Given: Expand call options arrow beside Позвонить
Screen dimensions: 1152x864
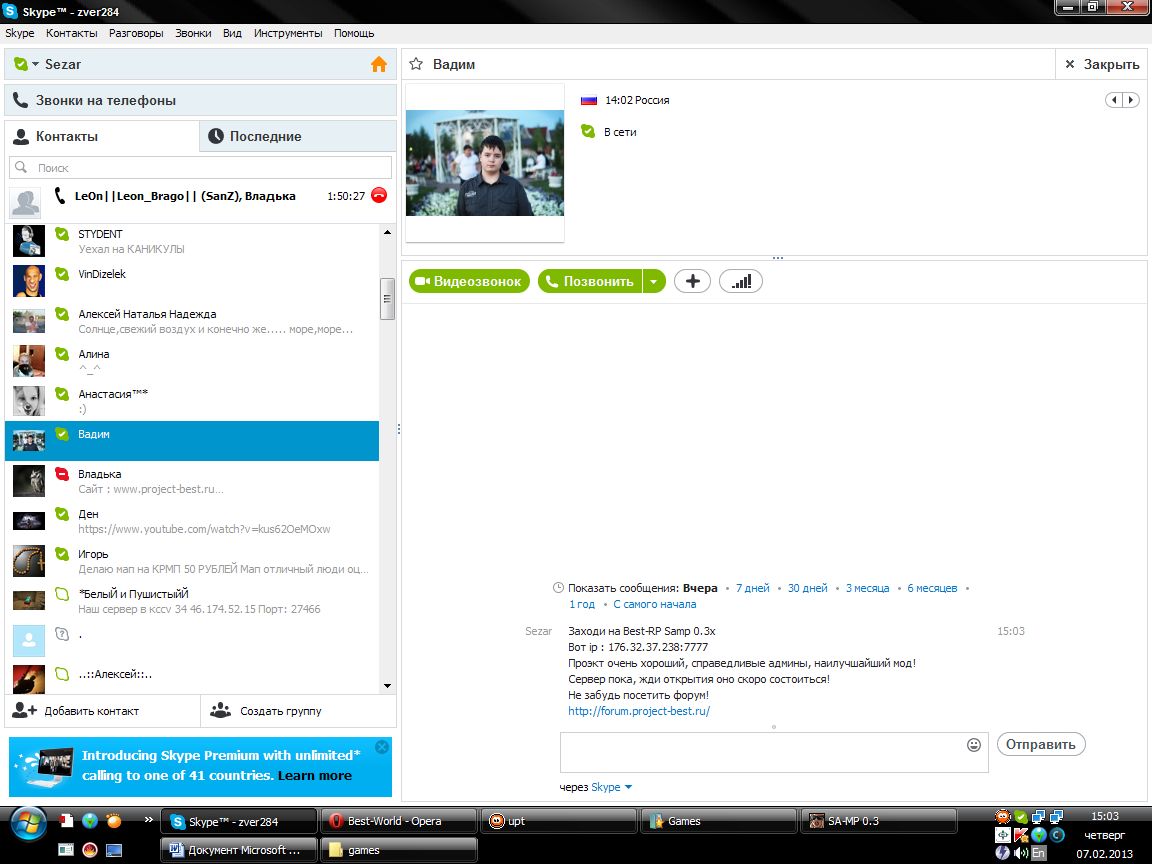Looking at the screenshot, I should pos(654,281).
